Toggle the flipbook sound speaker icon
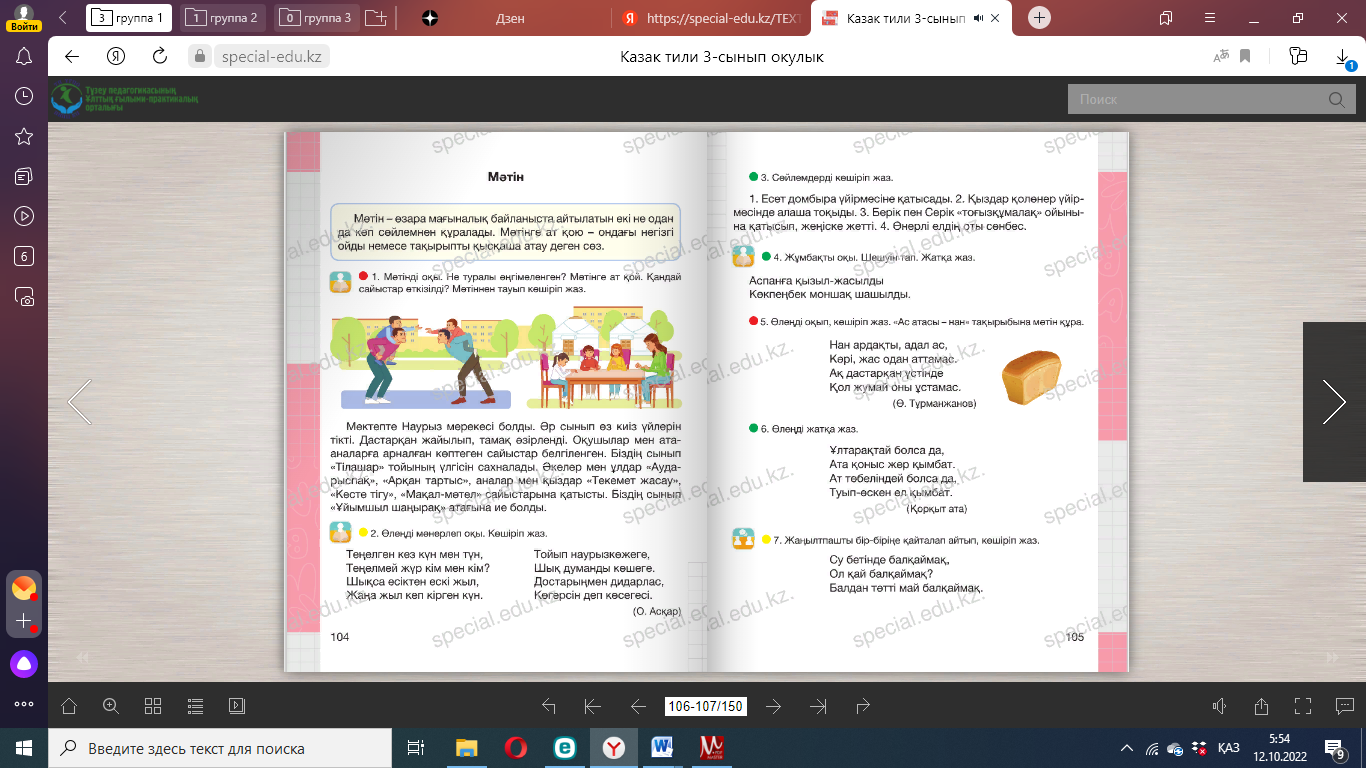The width and height of the screenshot is (1366, 768). (x=1219, y=706)
